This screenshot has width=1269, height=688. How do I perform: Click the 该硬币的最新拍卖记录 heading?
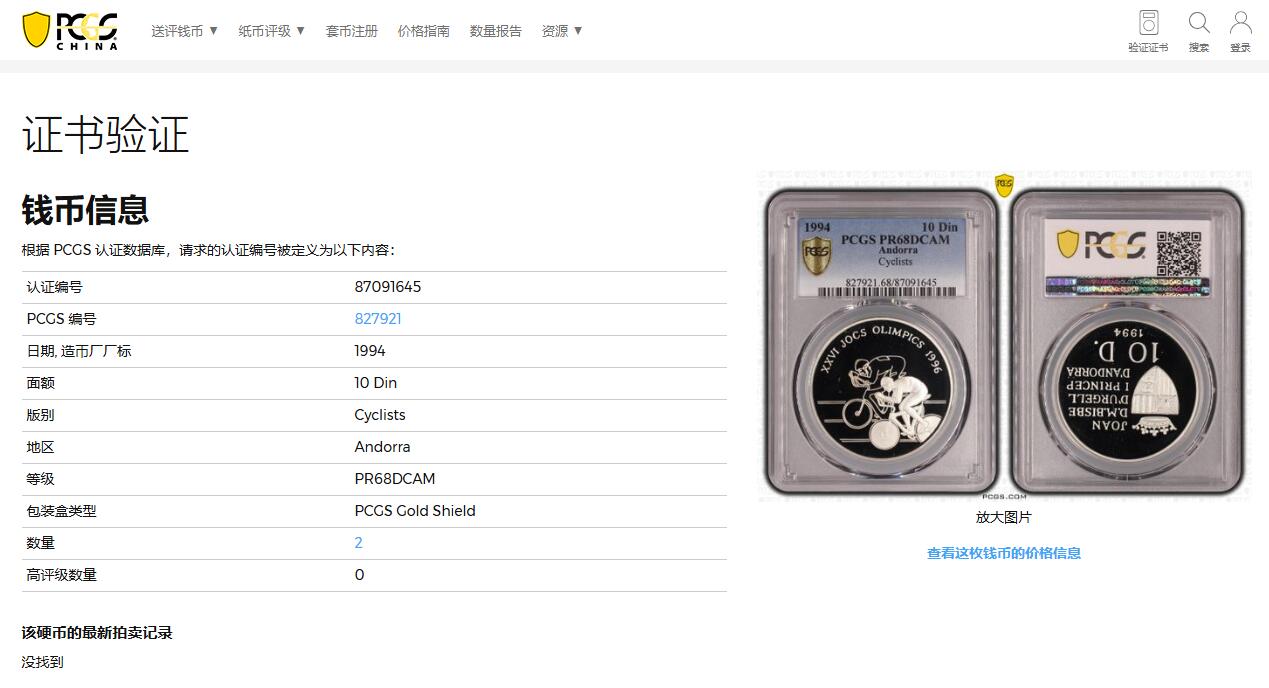(x=97, y=633)
